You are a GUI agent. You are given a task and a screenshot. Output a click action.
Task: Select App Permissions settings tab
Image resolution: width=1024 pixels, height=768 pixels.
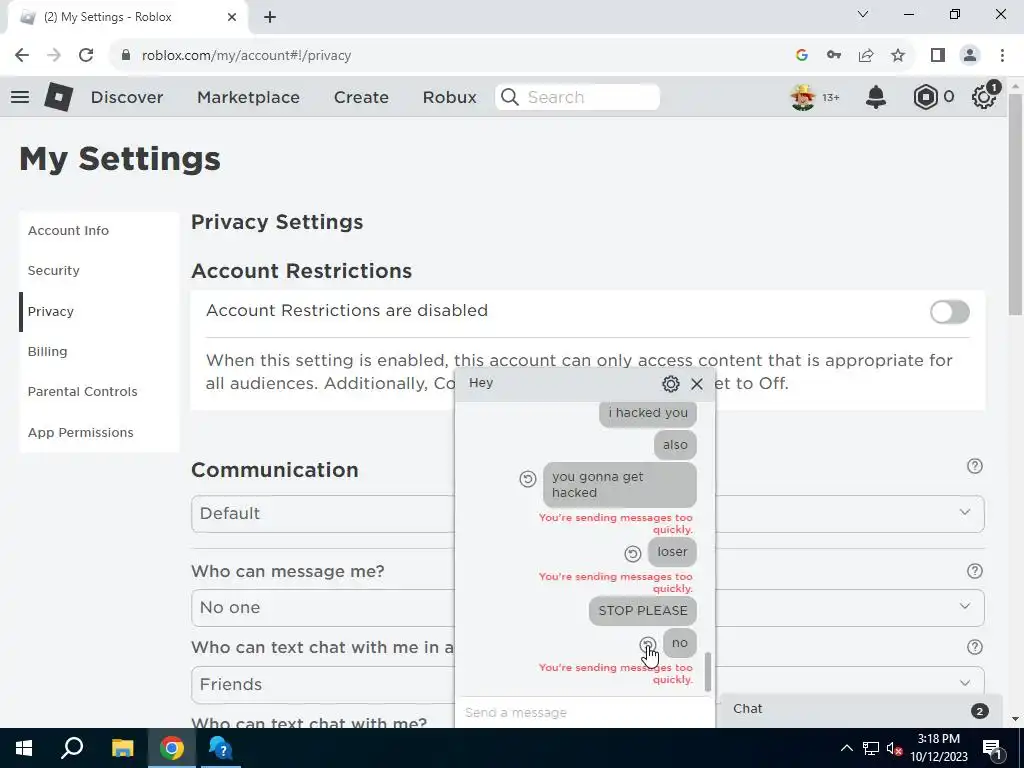coord(99,432)
